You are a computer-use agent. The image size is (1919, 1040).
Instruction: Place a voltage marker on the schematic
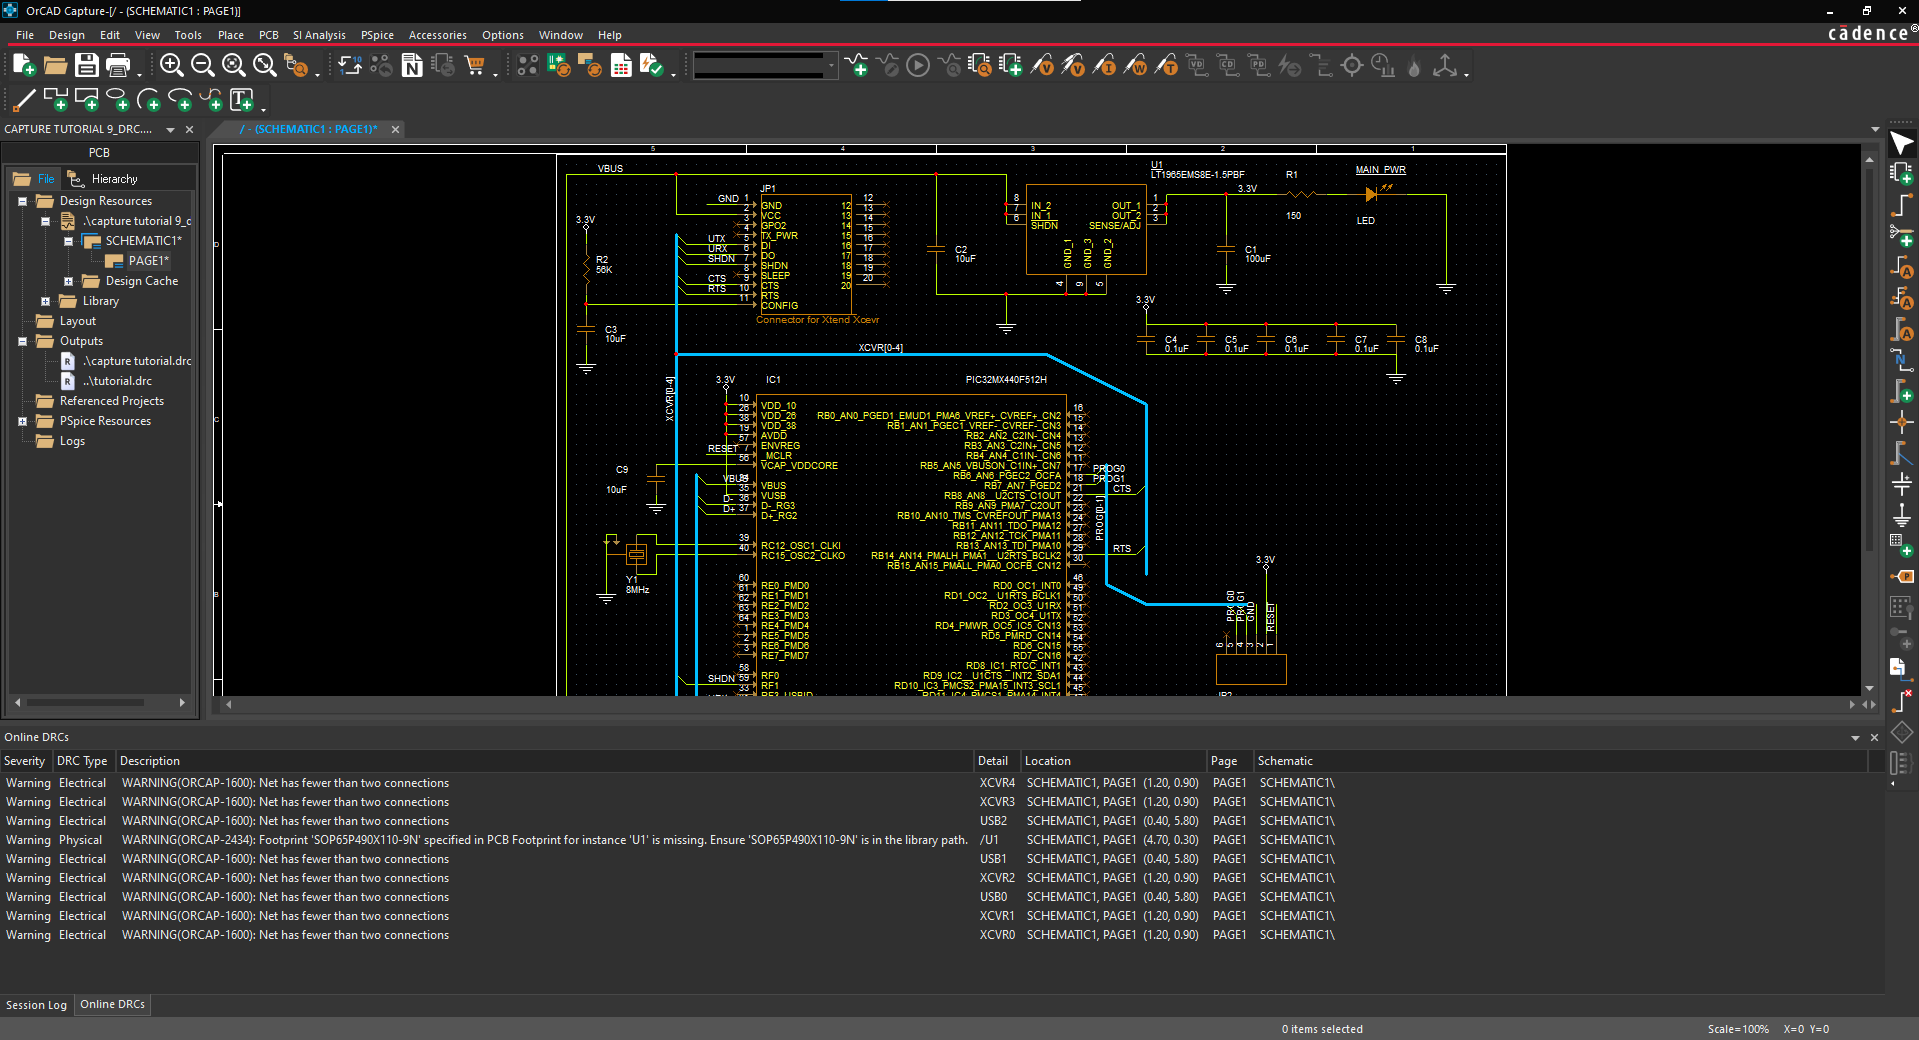pyautogui.click(x=1043, y=65)
